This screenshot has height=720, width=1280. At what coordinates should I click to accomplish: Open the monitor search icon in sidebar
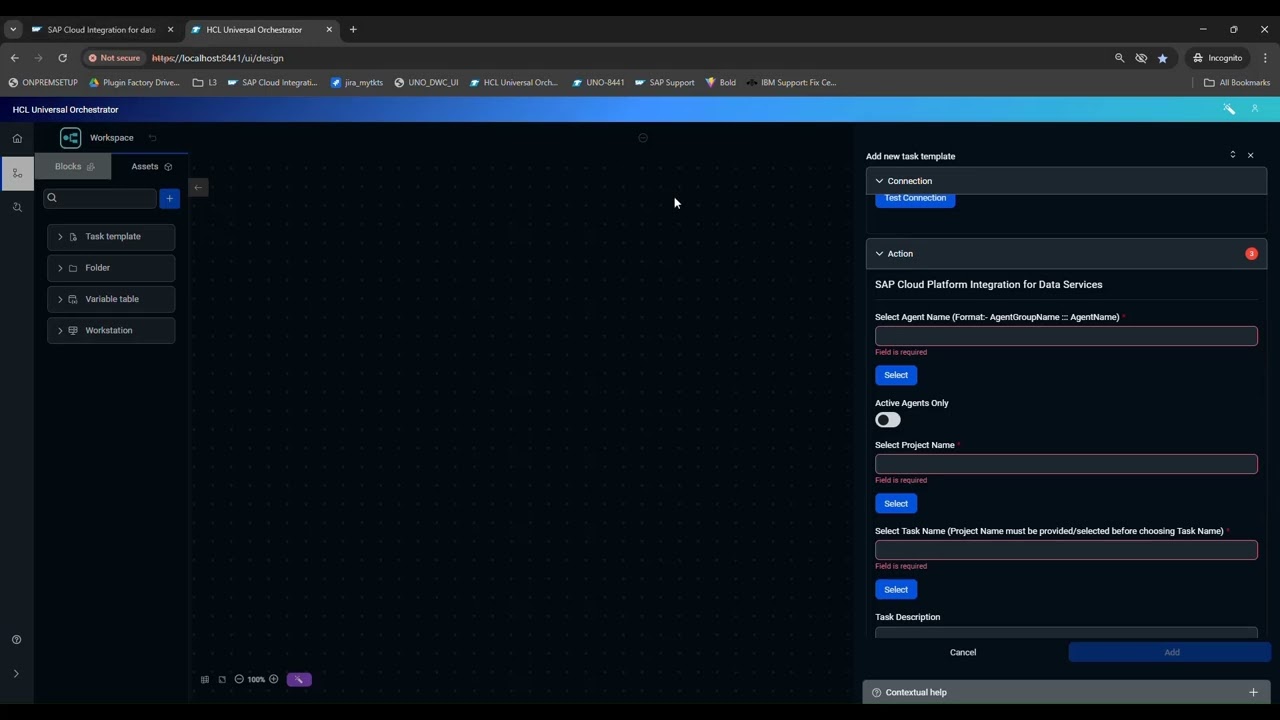coord(17,207)
